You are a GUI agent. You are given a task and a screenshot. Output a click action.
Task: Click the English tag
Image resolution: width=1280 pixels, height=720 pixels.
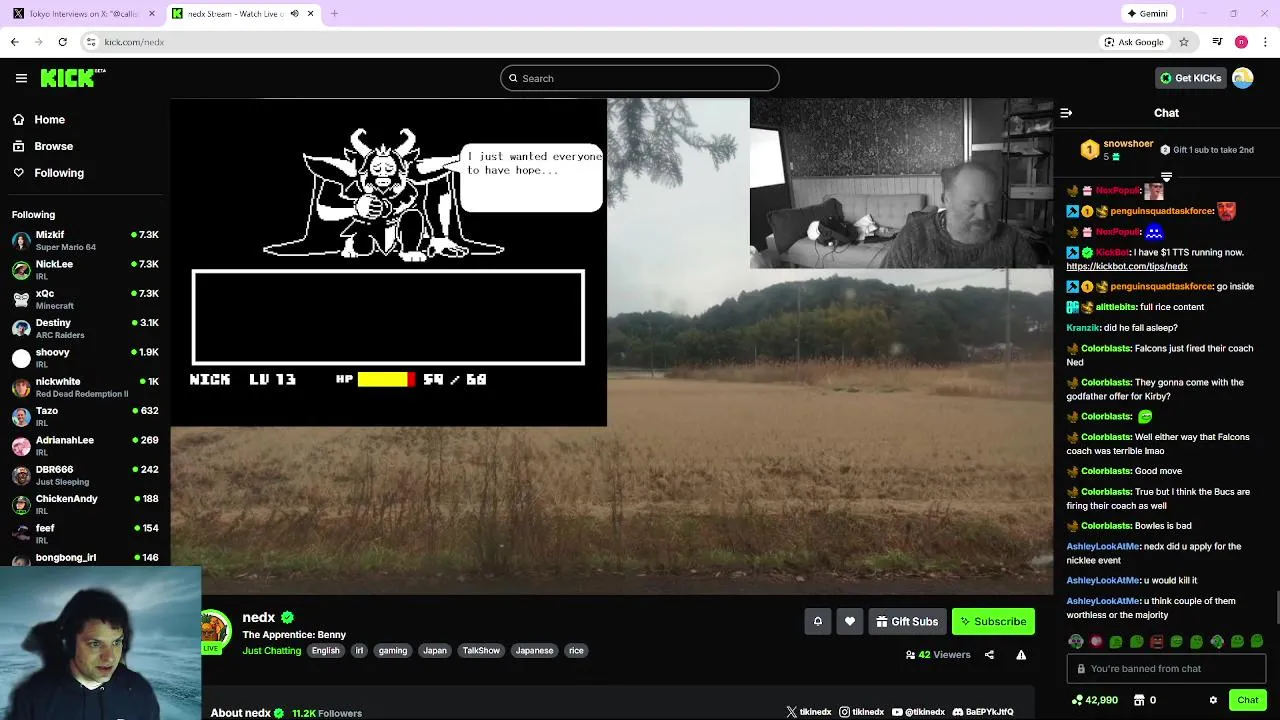coord(325,650)
